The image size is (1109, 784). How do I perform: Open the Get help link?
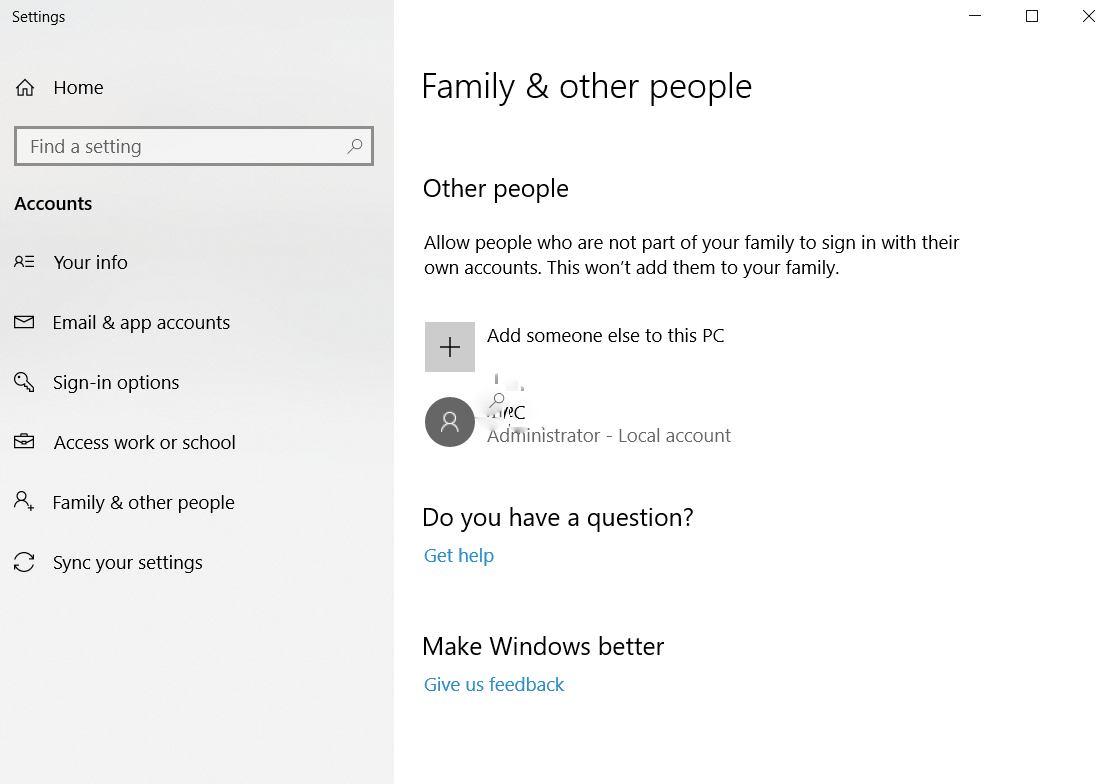[458, 555]
